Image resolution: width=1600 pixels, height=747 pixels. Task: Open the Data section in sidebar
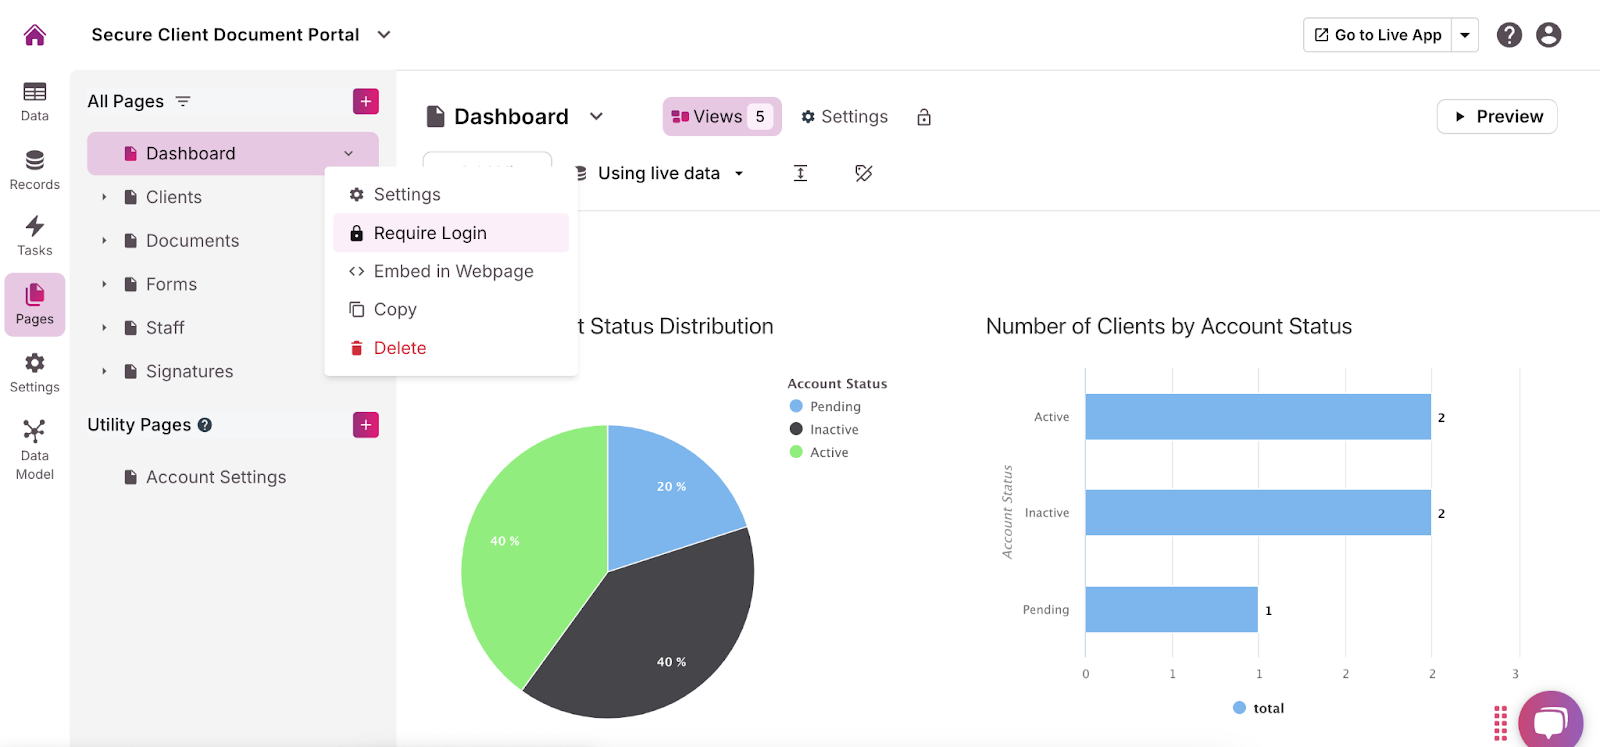click(35, 101)
